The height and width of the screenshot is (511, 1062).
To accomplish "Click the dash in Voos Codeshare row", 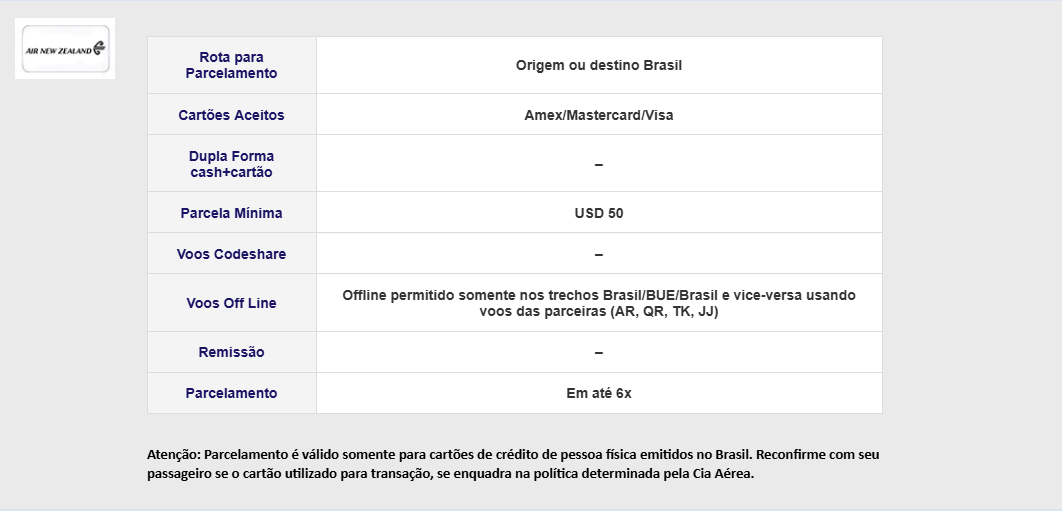I will click(599, 254).
